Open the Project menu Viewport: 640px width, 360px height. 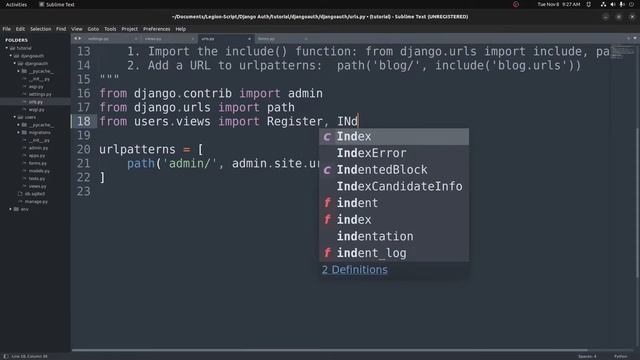(129, 29)
